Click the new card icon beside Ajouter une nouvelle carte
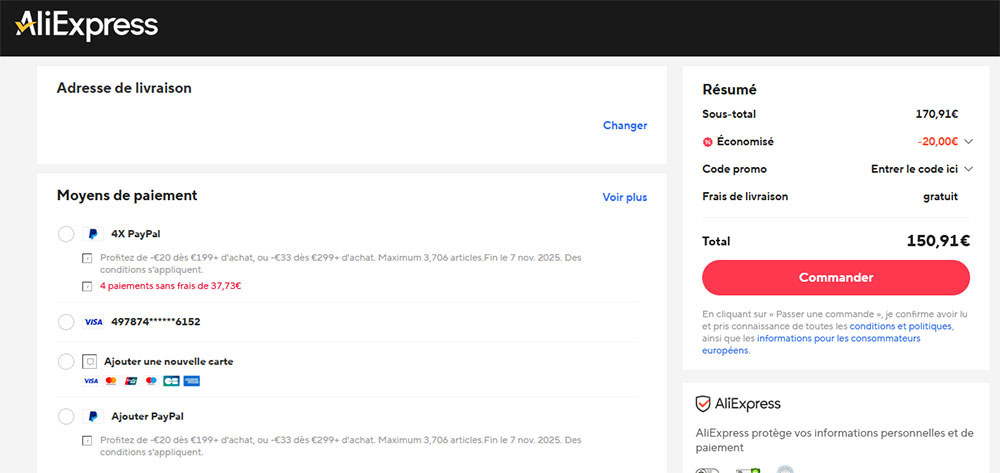 [x=90, y=361]
